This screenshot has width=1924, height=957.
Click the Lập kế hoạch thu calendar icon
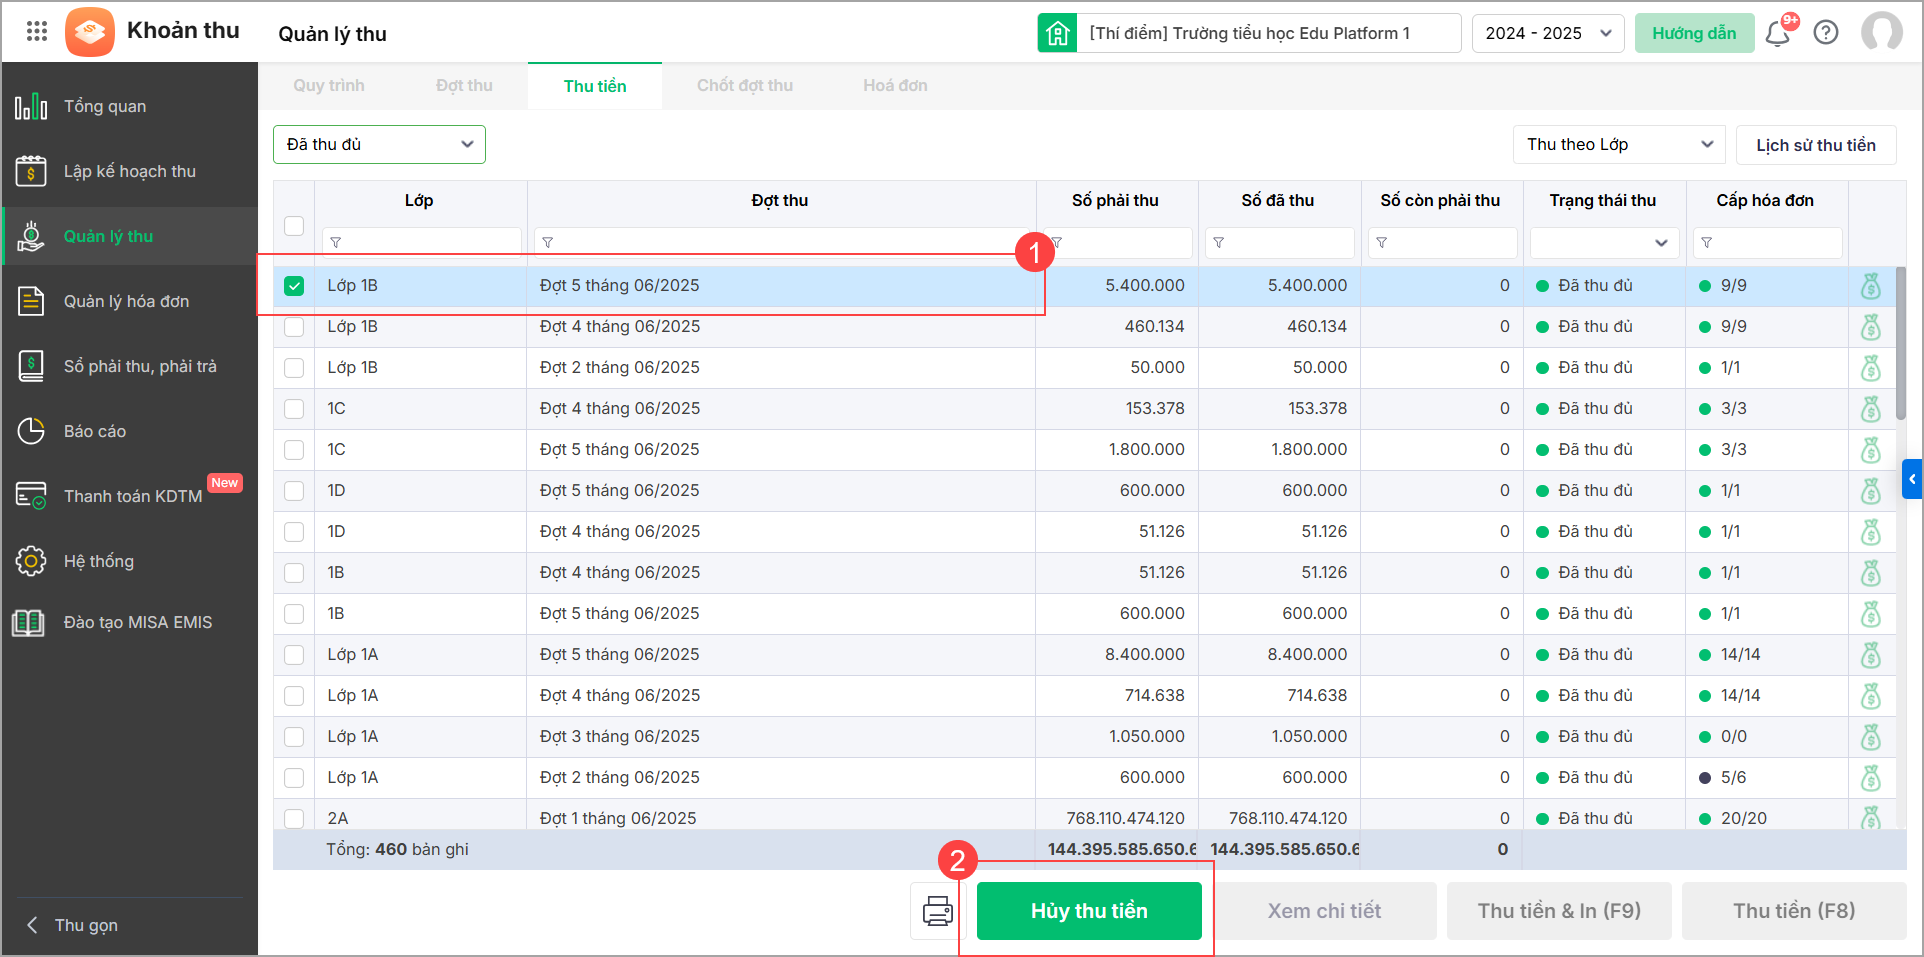(31, 171)
